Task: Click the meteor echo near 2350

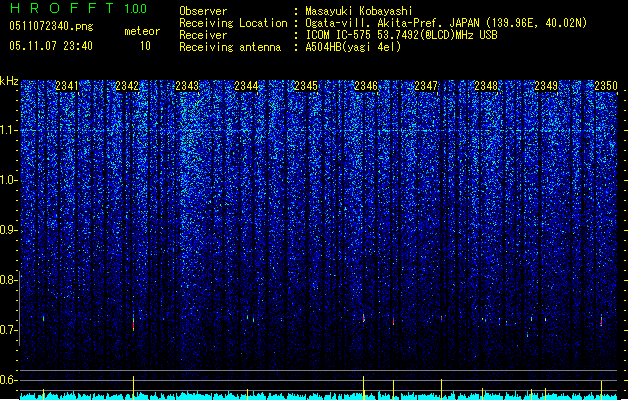Action: (601, 321)
